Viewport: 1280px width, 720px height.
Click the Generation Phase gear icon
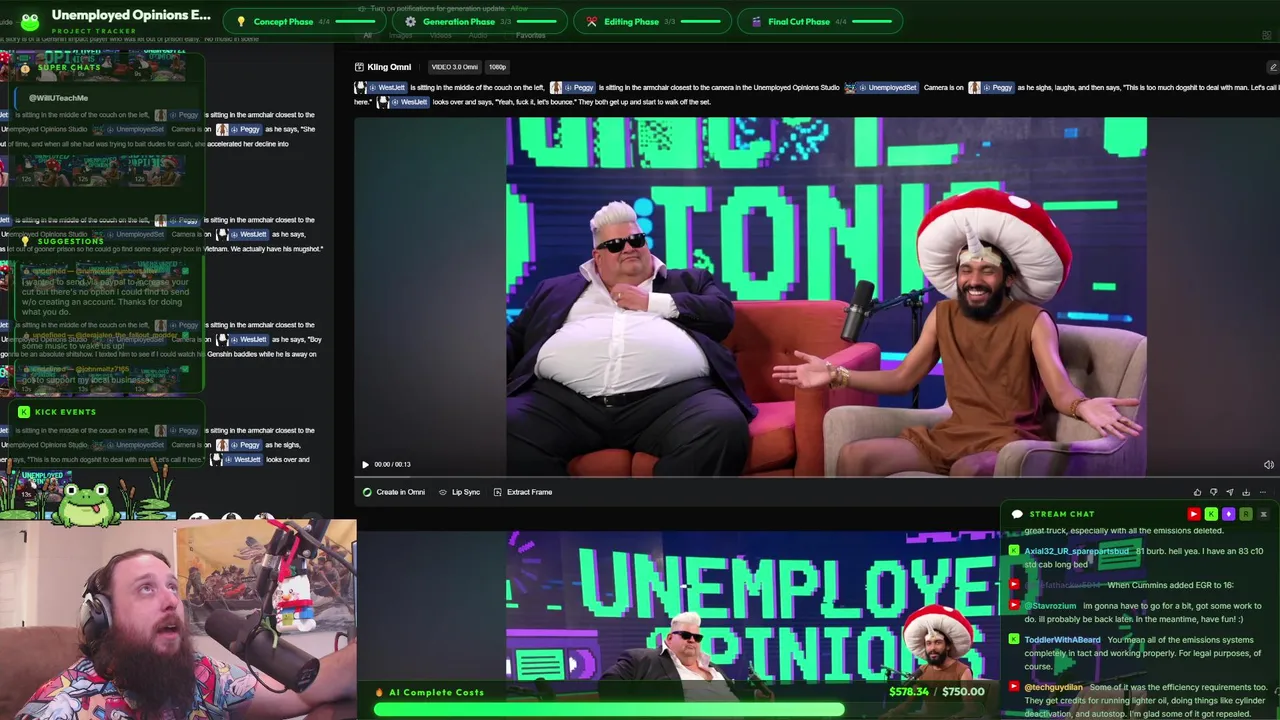410,21
